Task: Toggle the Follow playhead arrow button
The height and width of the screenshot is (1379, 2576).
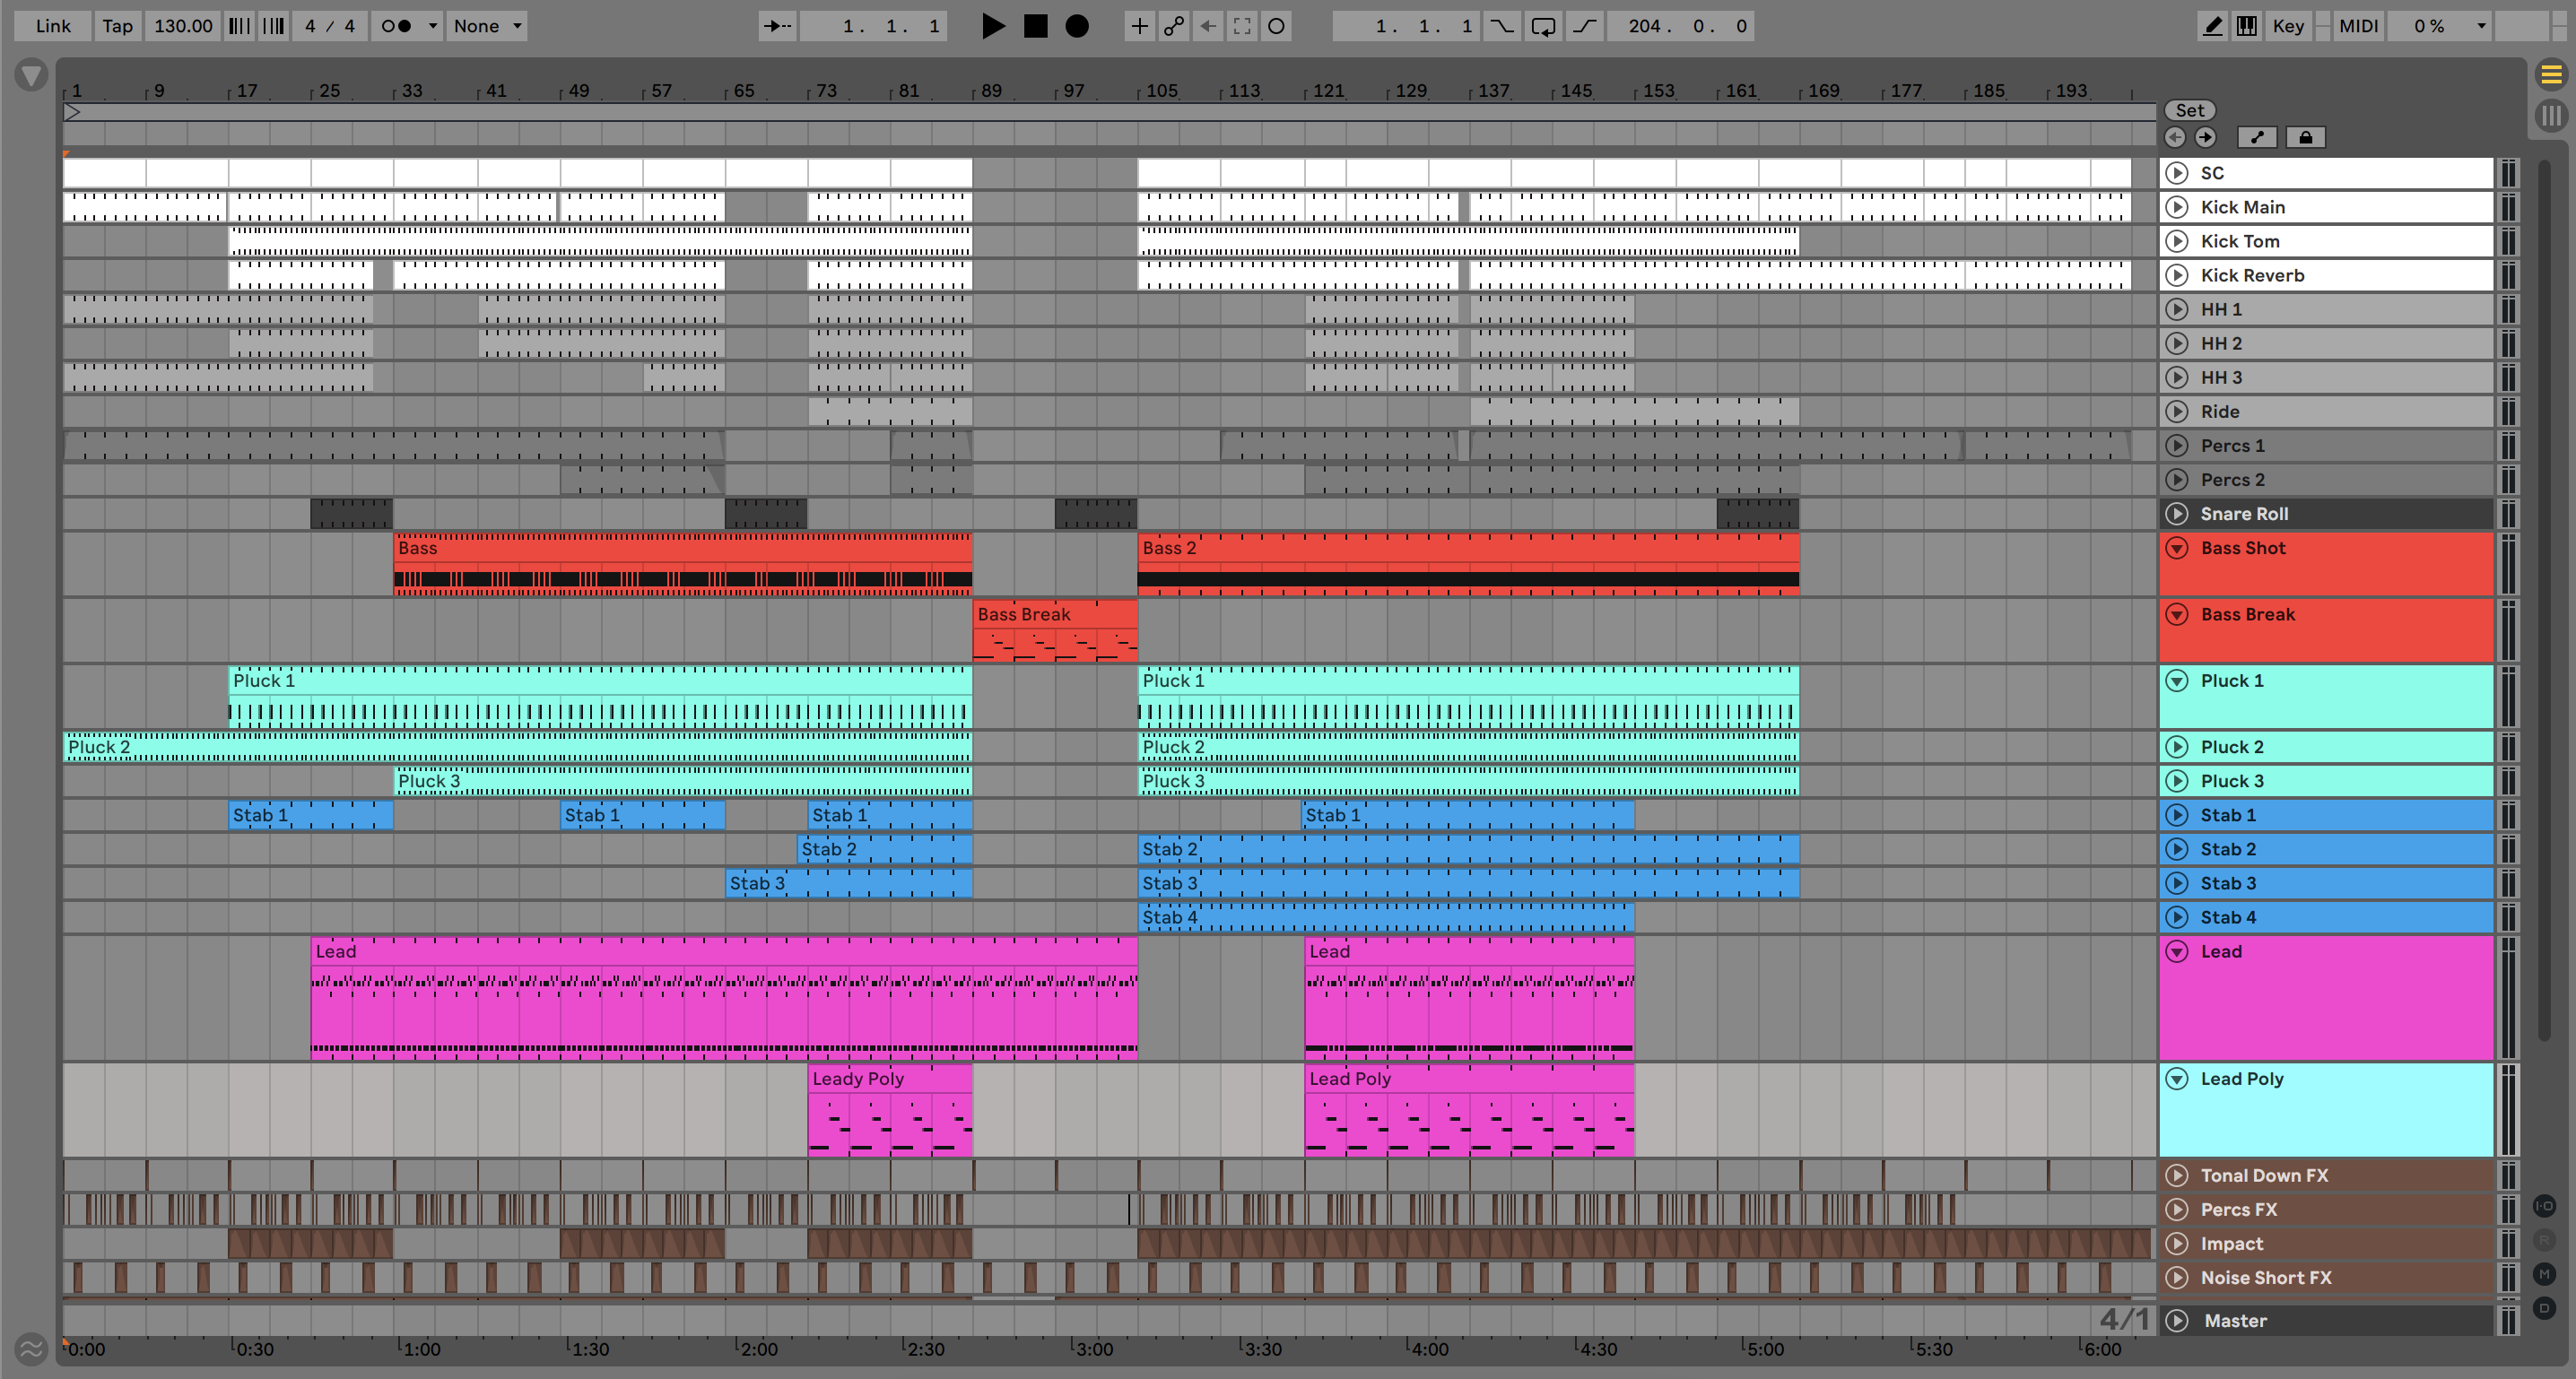Action: pos(778,26)
